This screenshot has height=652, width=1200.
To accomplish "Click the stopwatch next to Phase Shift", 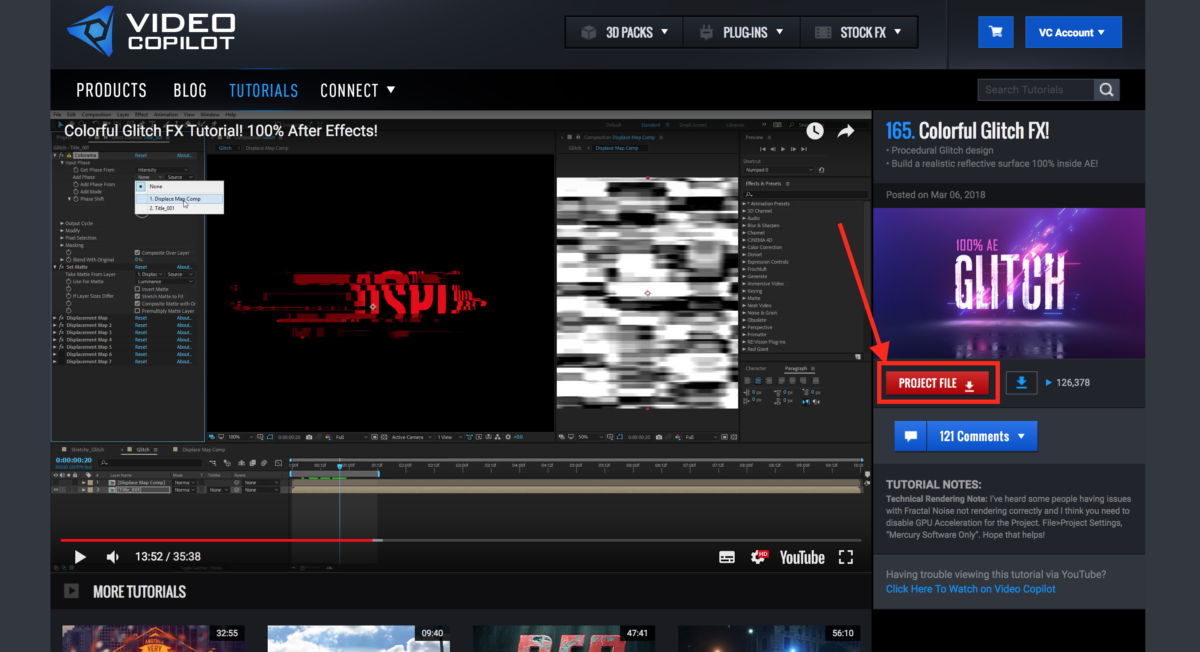I will pyautogui.click(x=76, y=199).
